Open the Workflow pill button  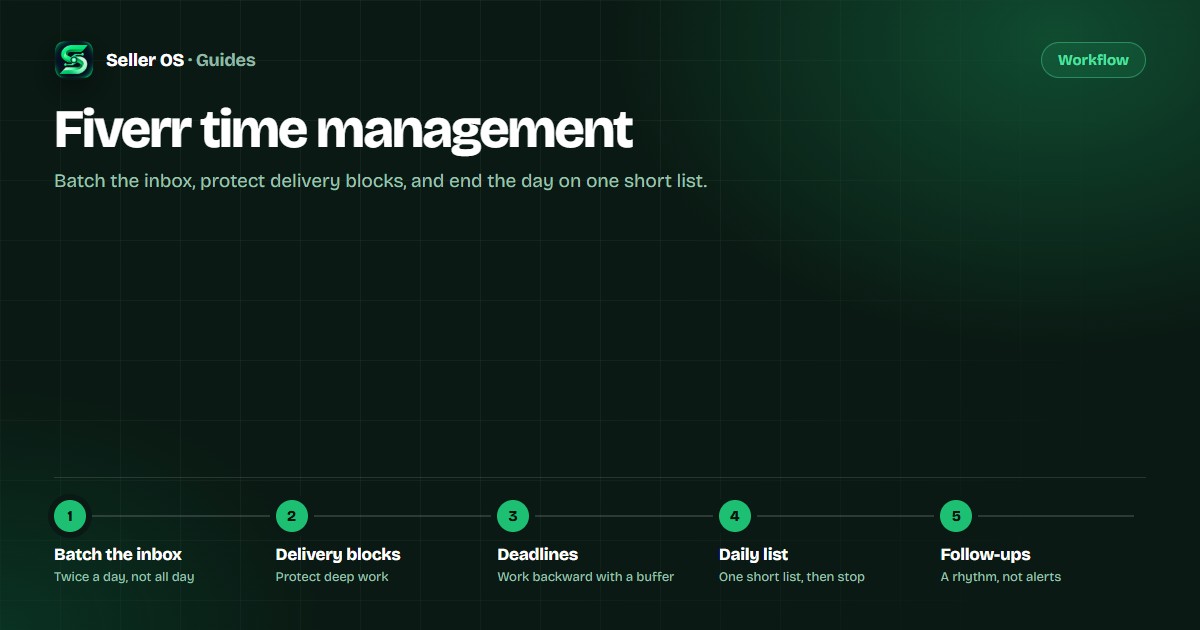click(1093, 60)
